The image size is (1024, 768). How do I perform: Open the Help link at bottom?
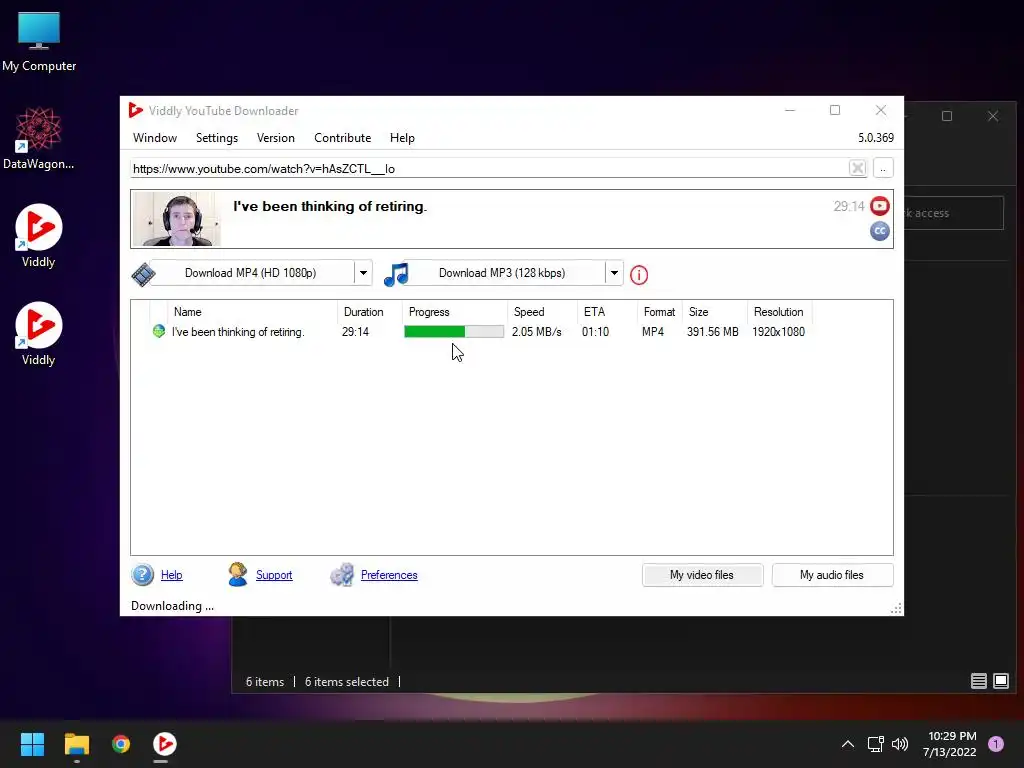pyautogui.click(x=171, y=575)
